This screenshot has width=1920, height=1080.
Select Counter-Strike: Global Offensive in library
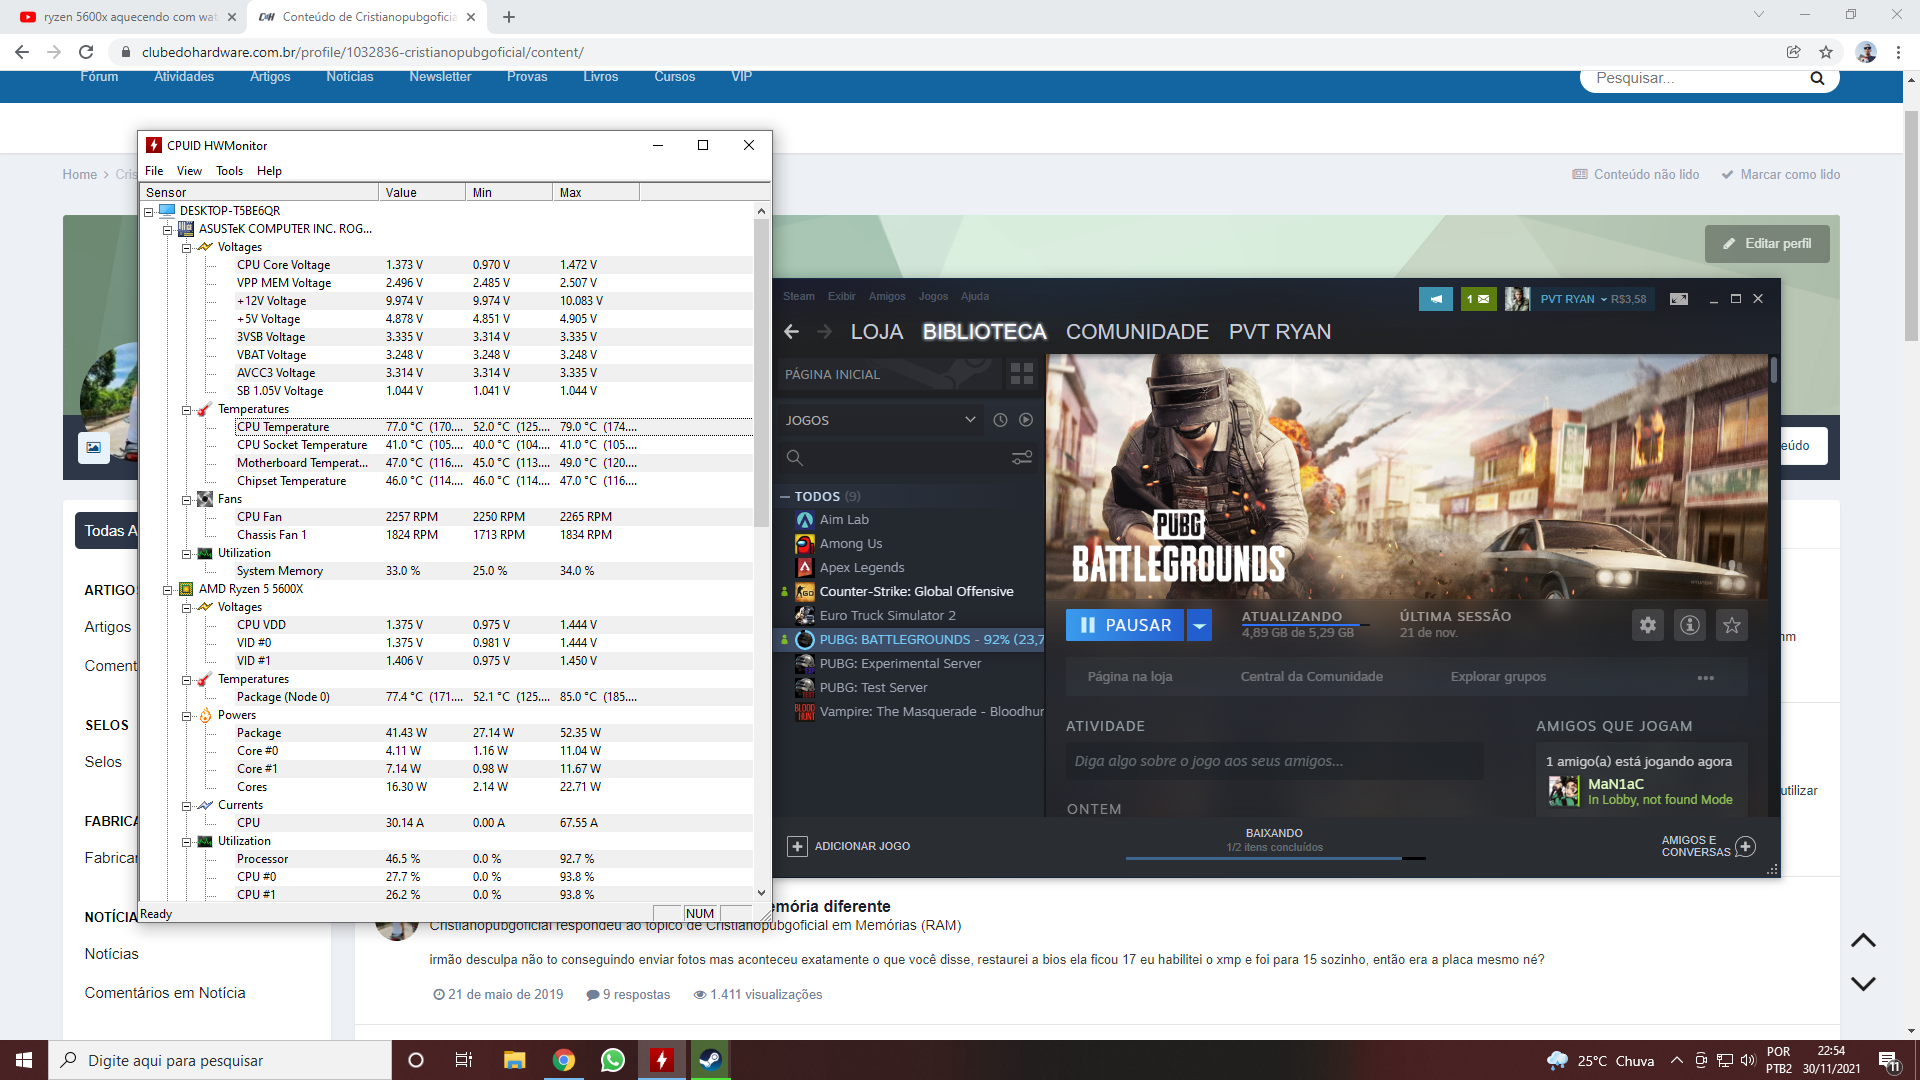pyautogui.click(x=916, y=592)
